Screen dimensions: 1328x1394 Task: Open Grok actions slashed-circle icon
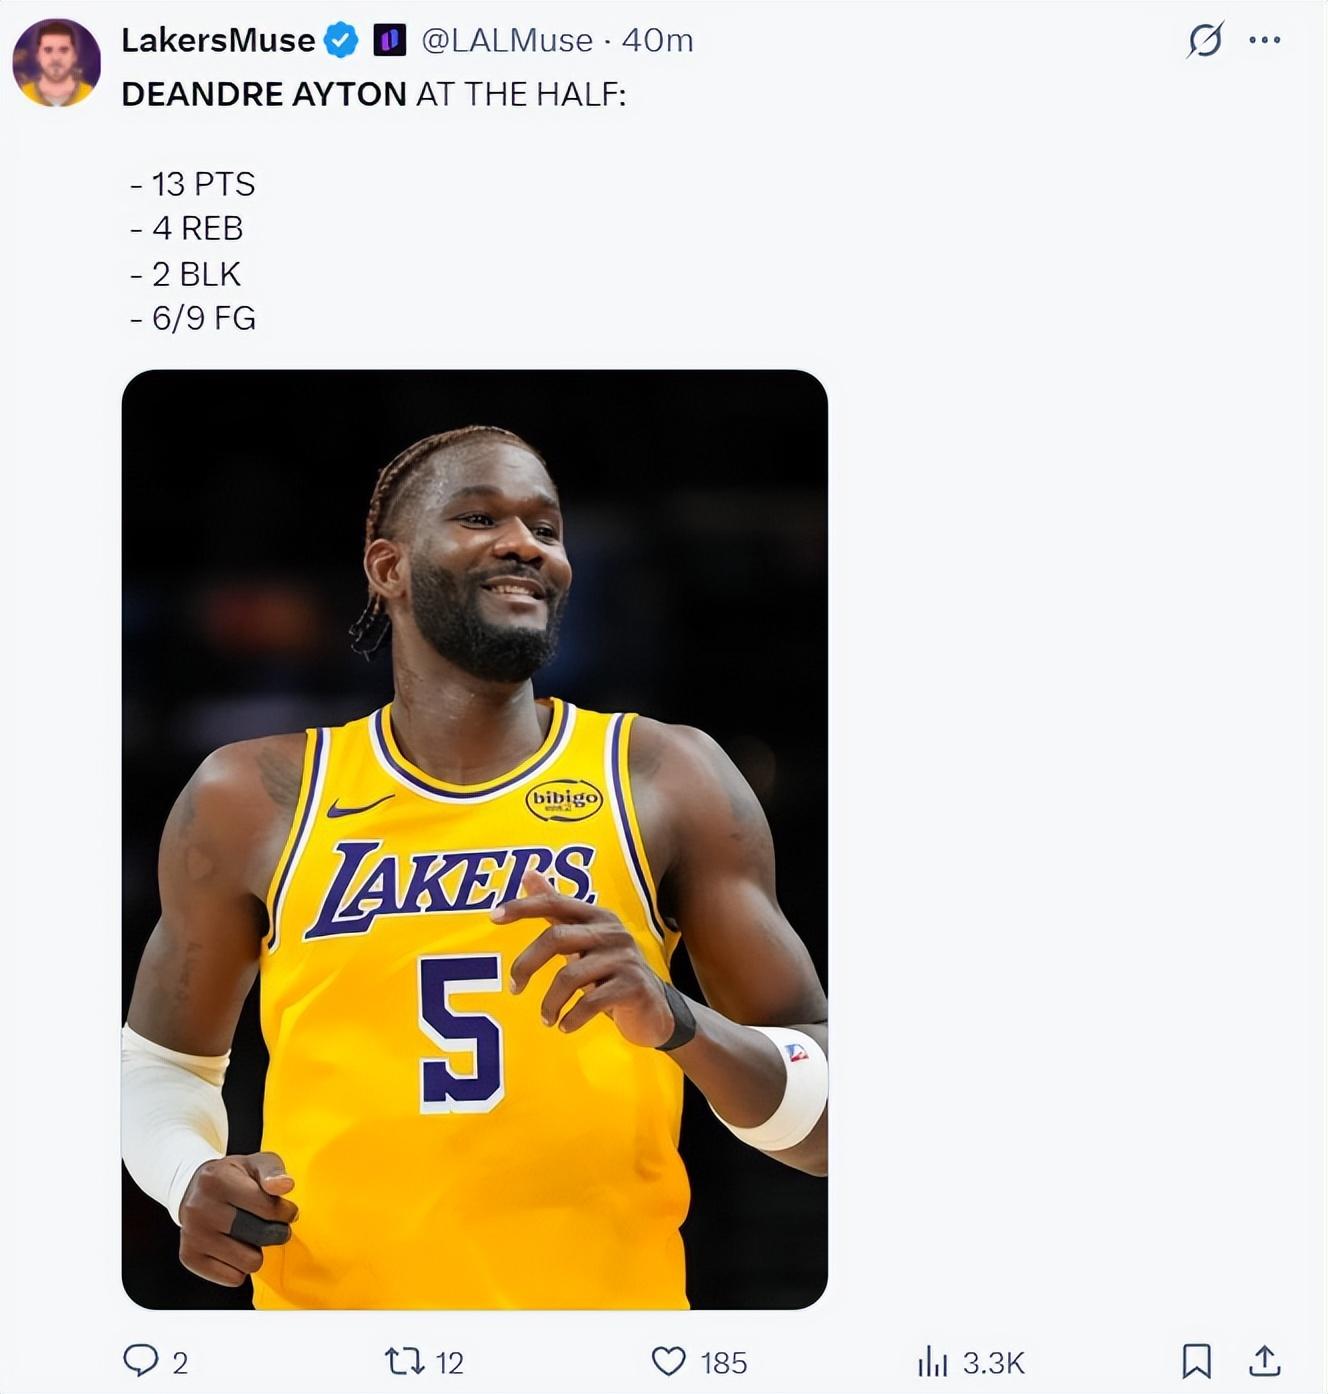pos(1205,40)
